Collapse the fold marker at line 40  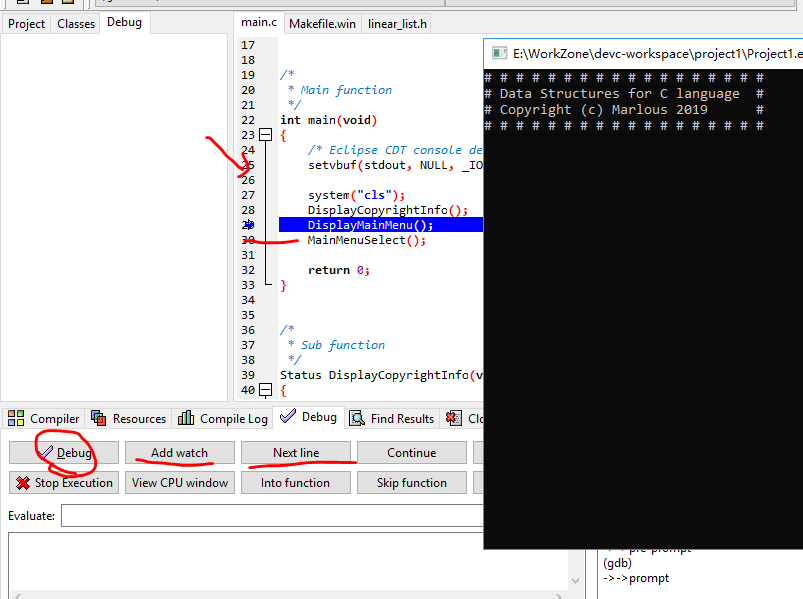click(265, 390)
